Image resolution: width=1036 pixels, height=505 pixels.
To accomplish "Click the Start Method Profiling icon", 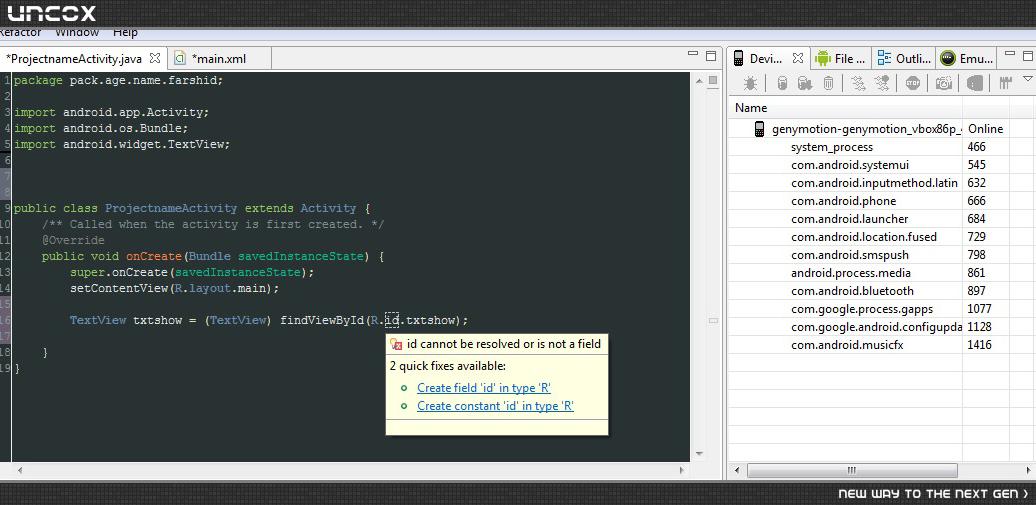I will click(x=881, y=83).
